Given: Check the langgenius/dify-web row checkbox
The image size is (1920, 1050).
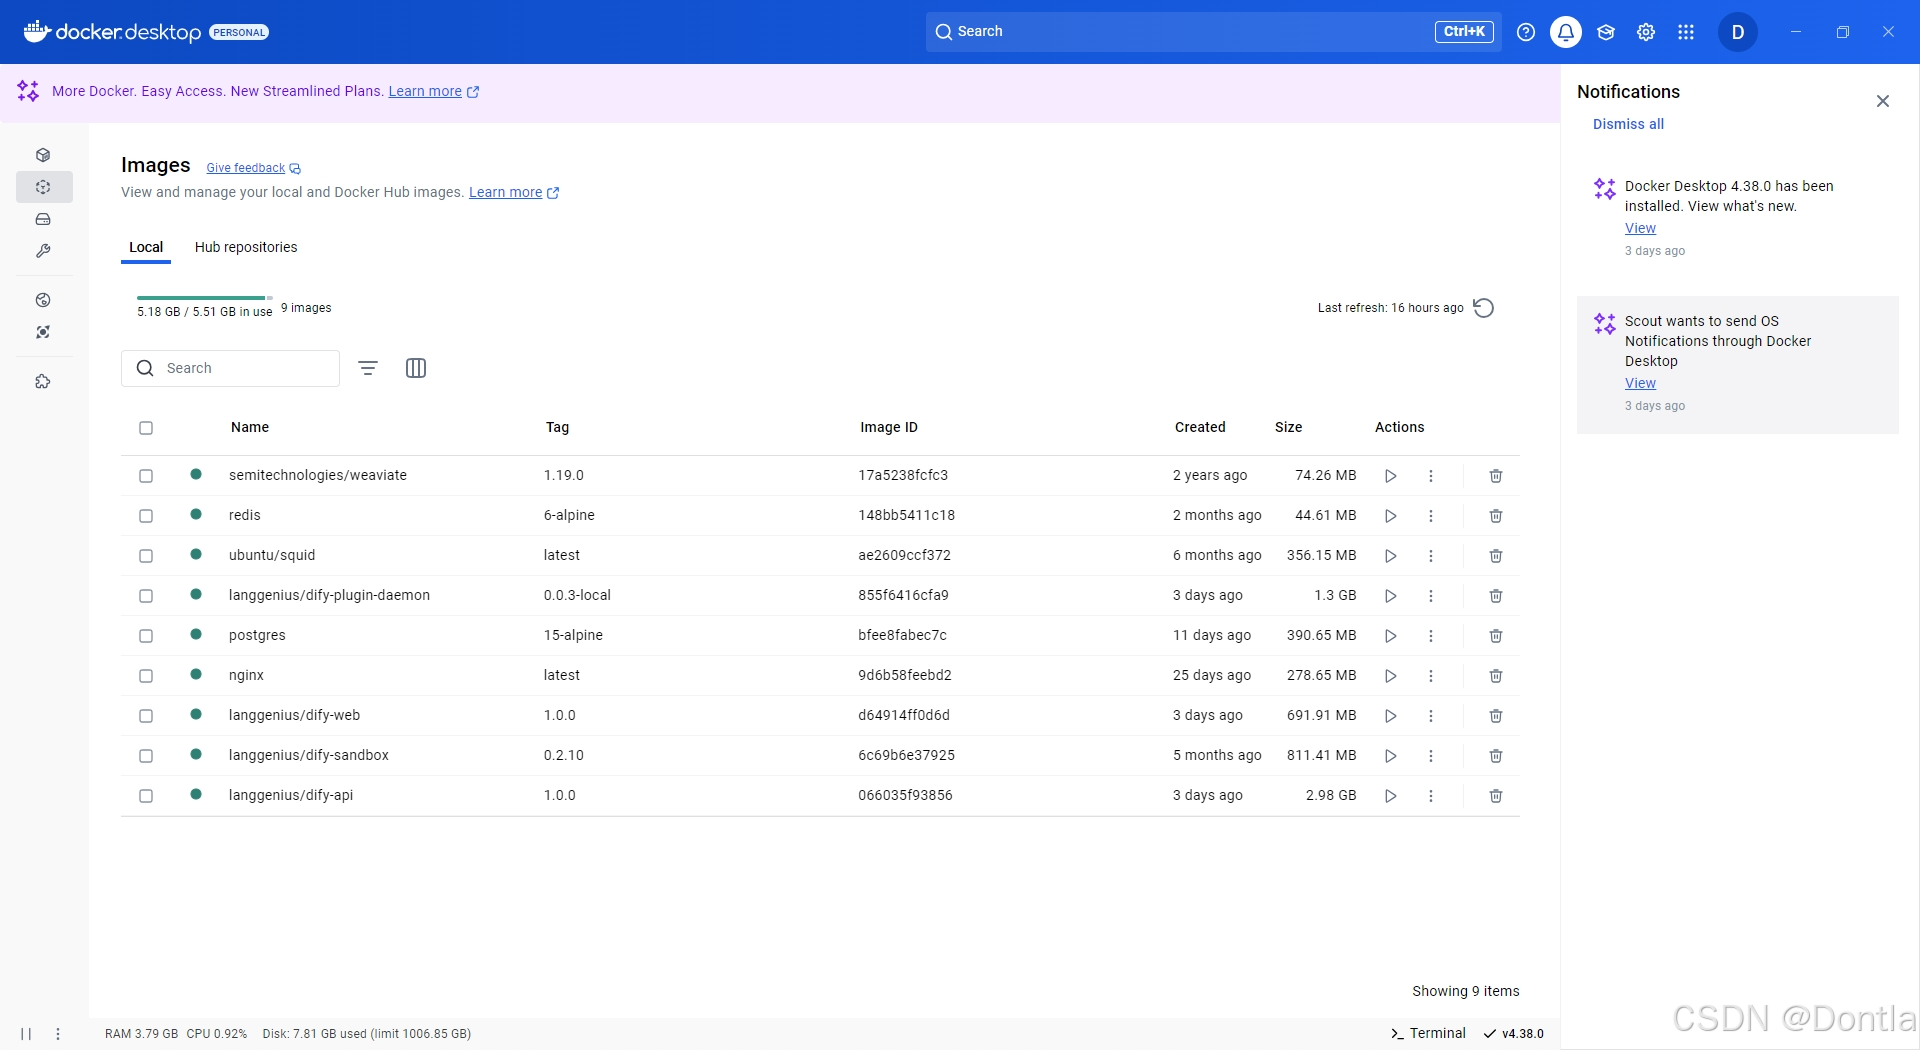Looking at the screenshot, I should 146,716.
